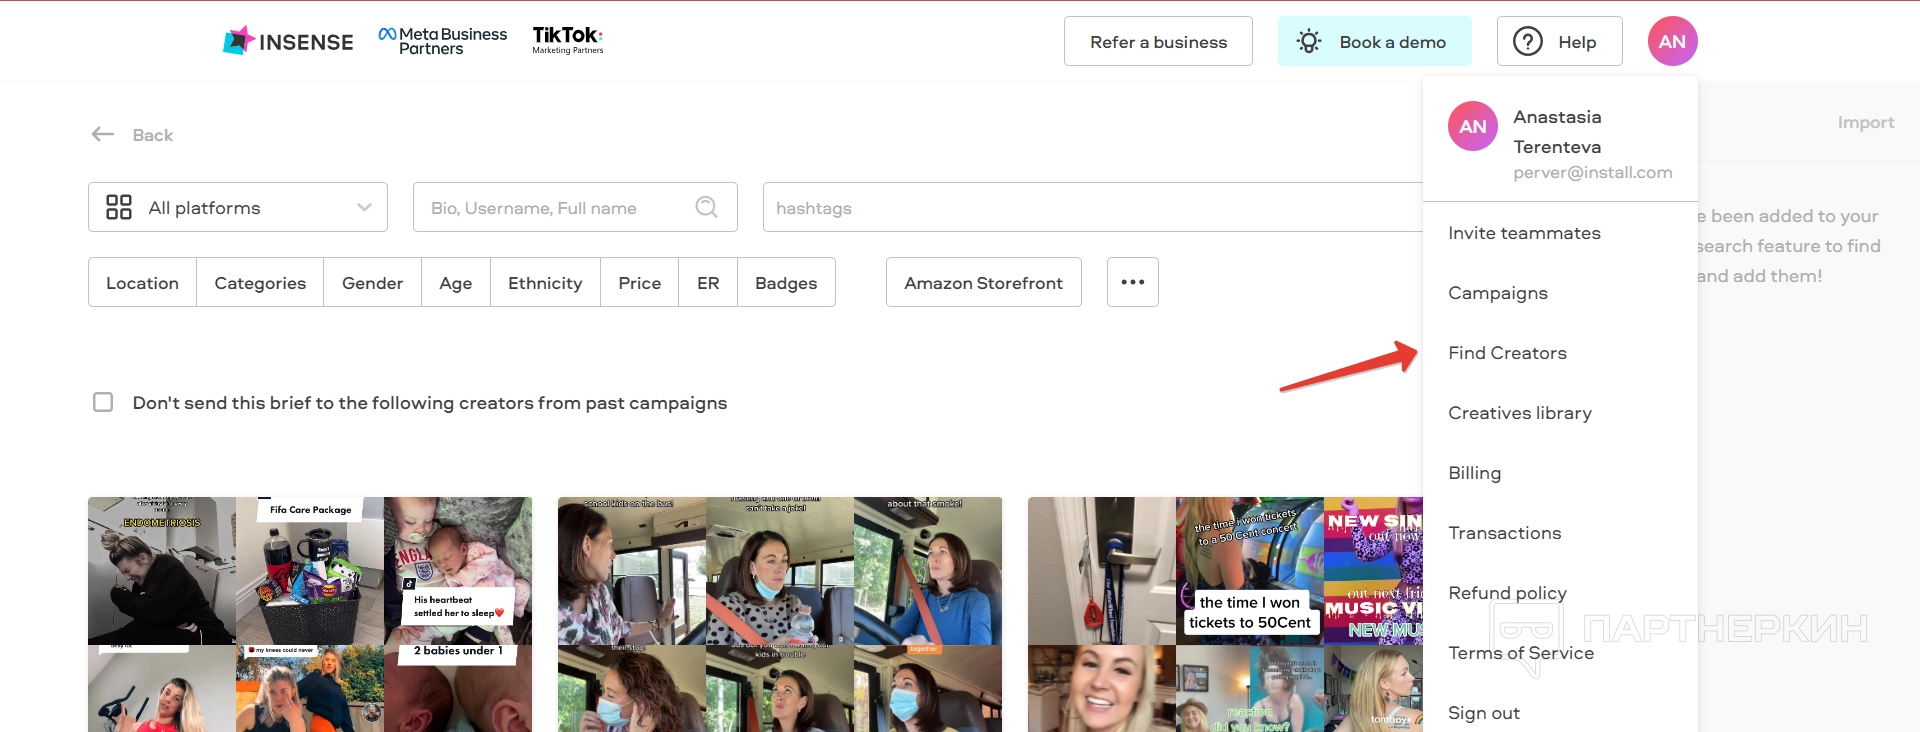1920x732 pixels.
Task: Open the three-dots more filters button
Action: coord(1133,282)
